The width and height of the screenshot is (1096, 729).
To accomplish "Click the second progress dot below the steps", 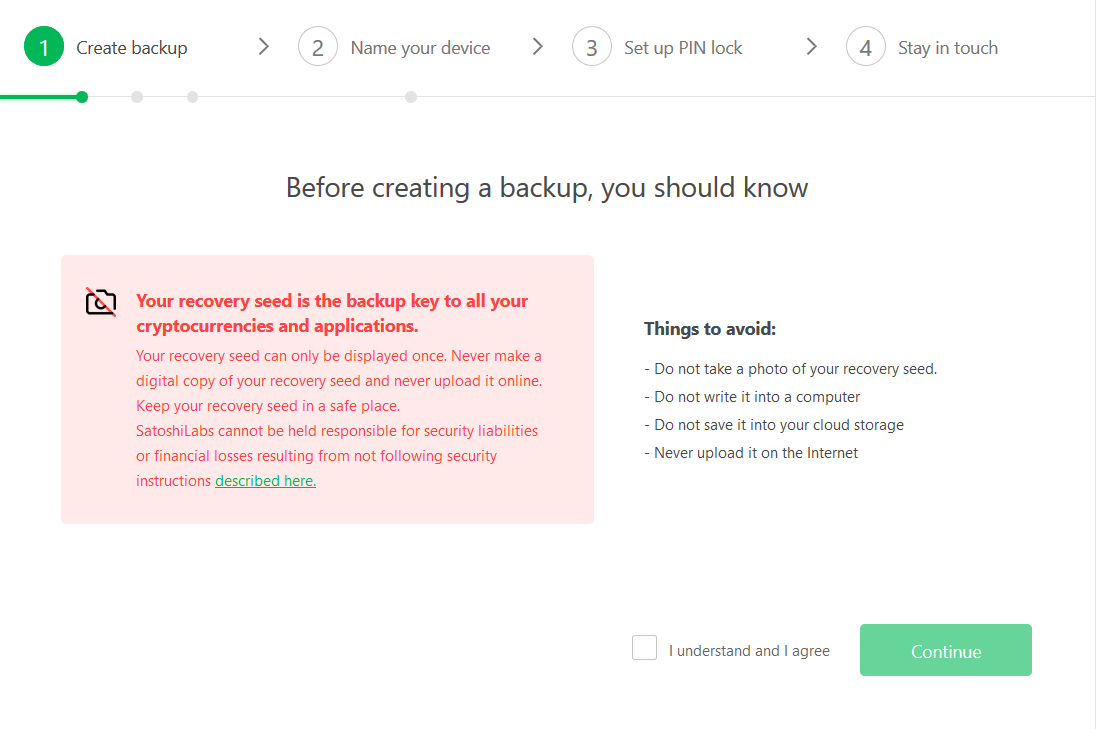I will pos(137,97).
